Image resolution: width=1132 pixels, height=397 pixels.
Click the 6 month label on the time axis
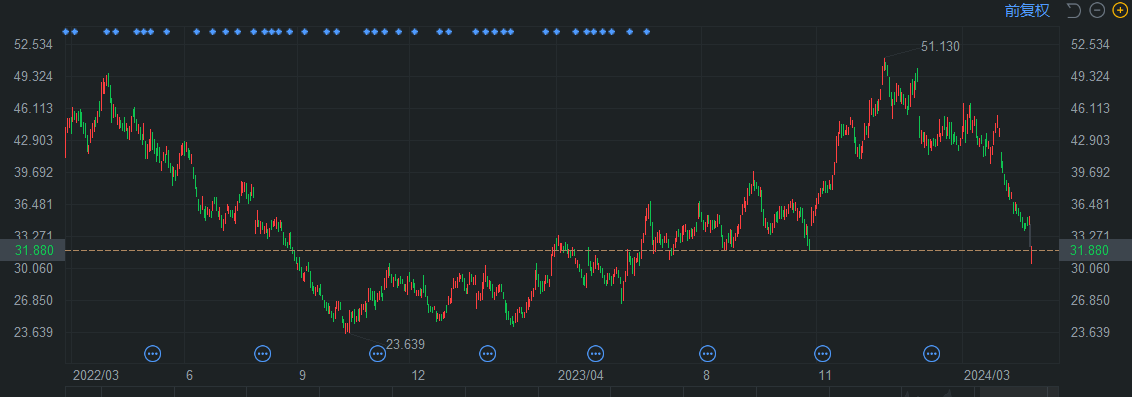(190, 375)
